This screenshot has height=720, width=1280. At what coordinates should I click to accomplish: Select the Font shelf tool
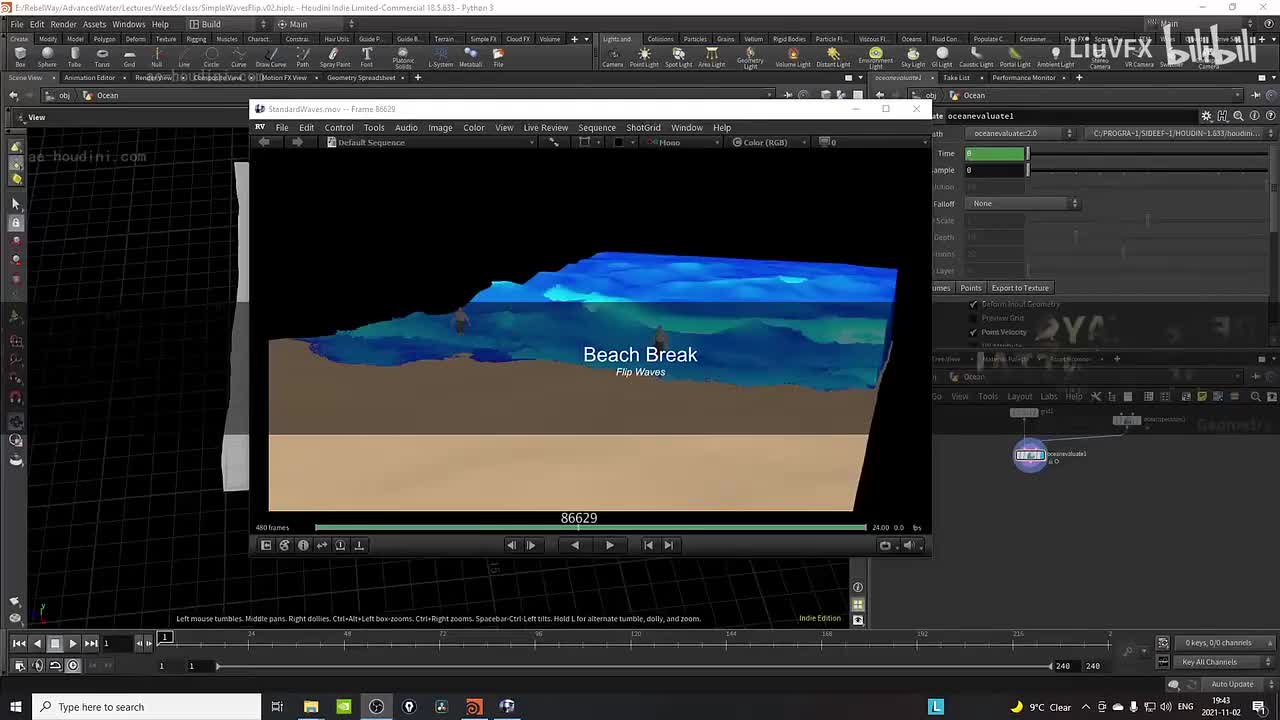tap(367, 56)
